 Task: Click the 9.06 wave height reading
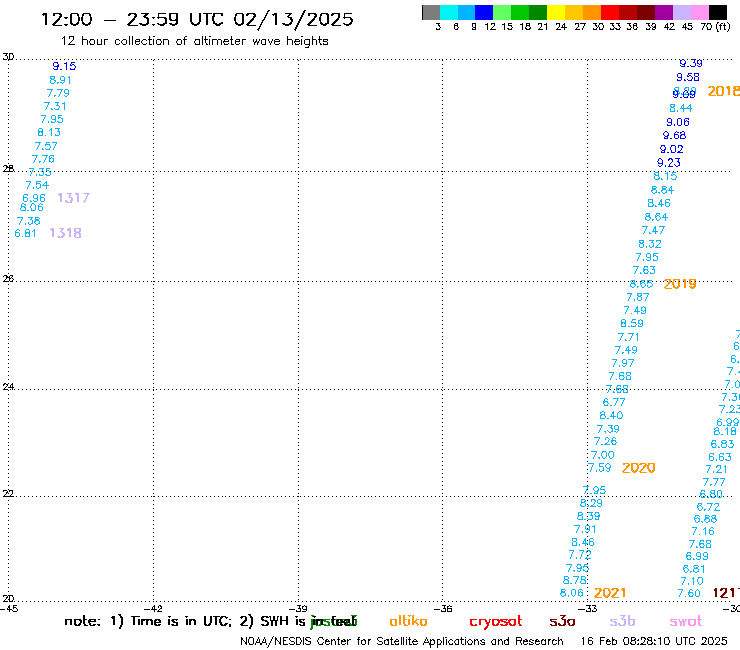678,122
